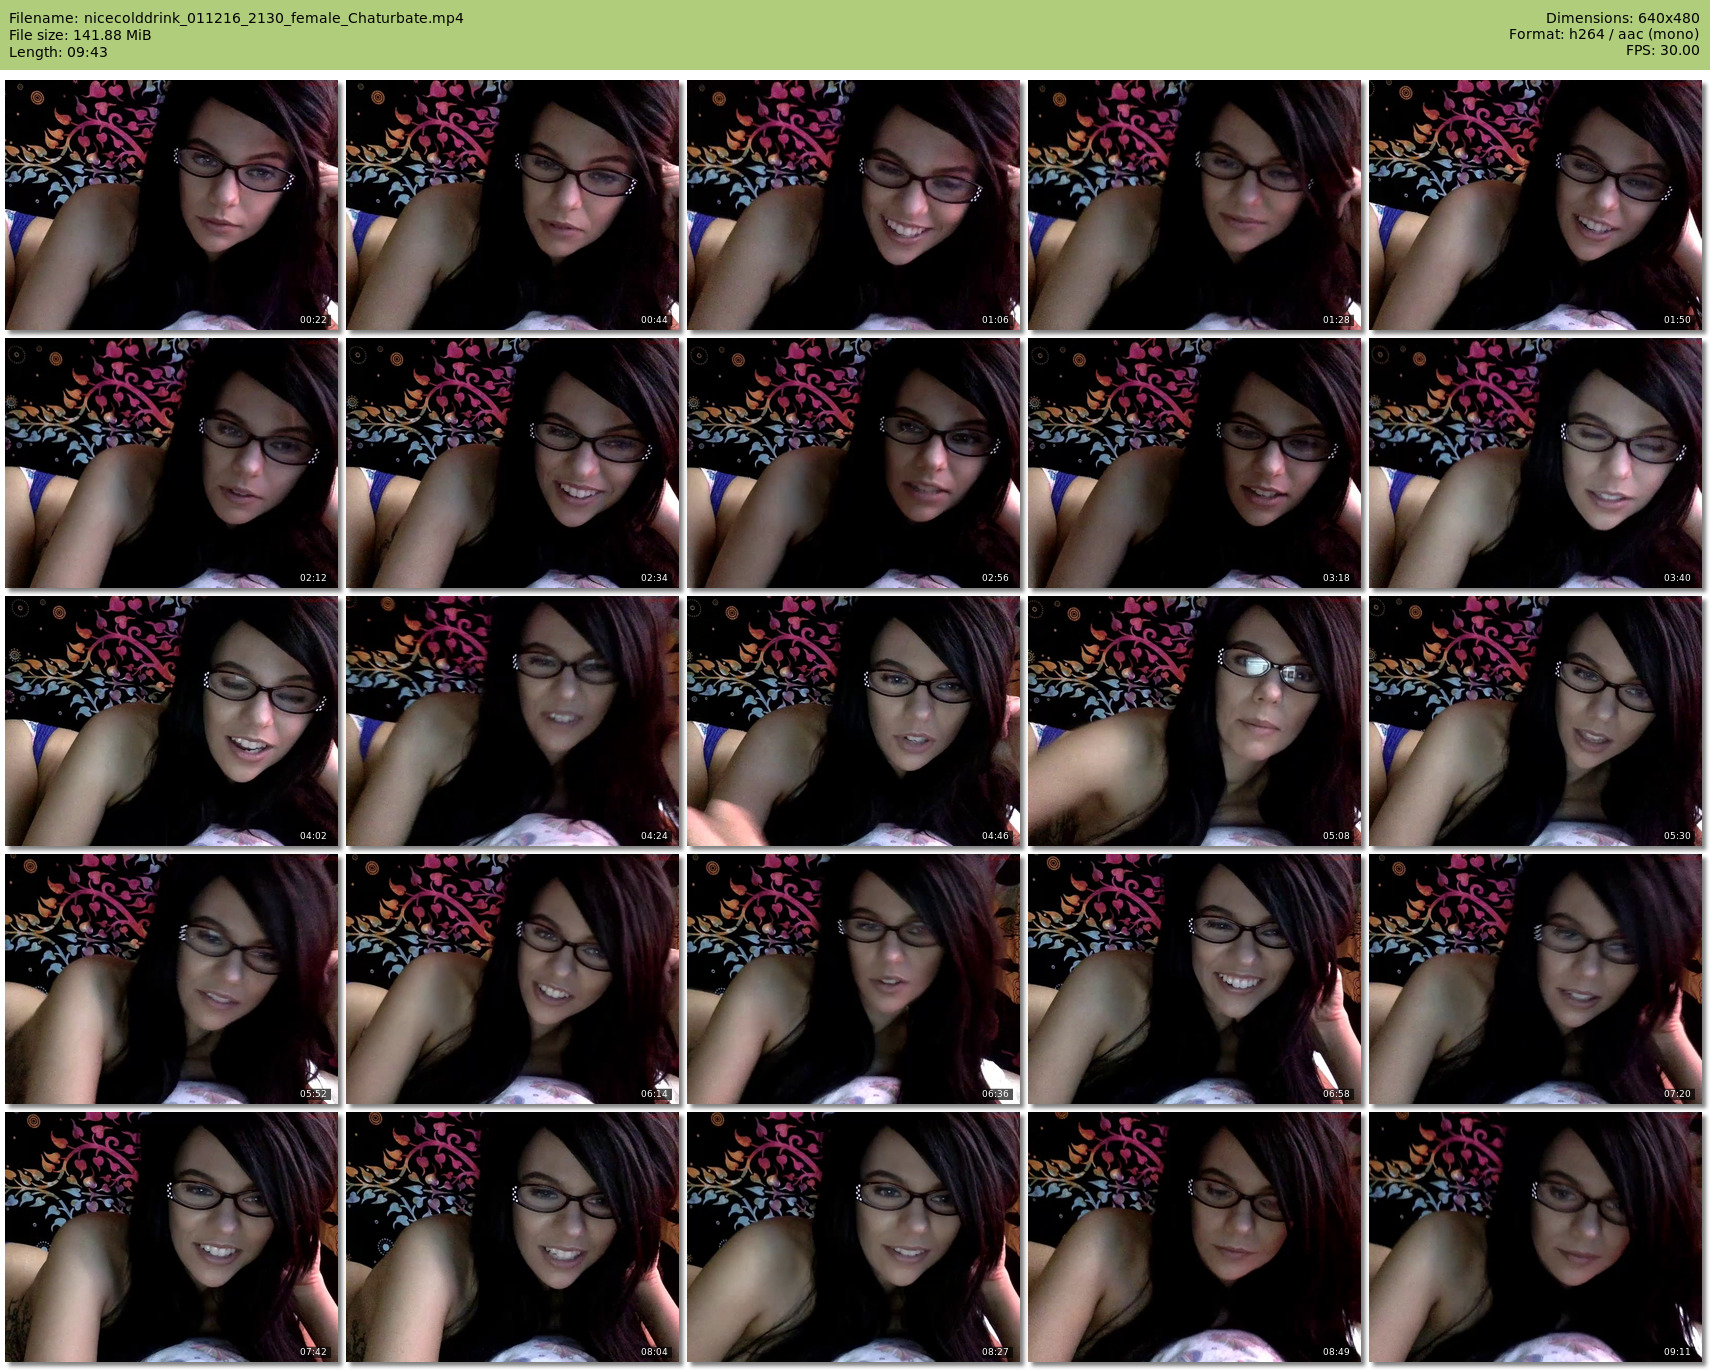1710x1370 pixels.
Task: View the 08:49 thumbnail
Action: tap(1195, 1237)
